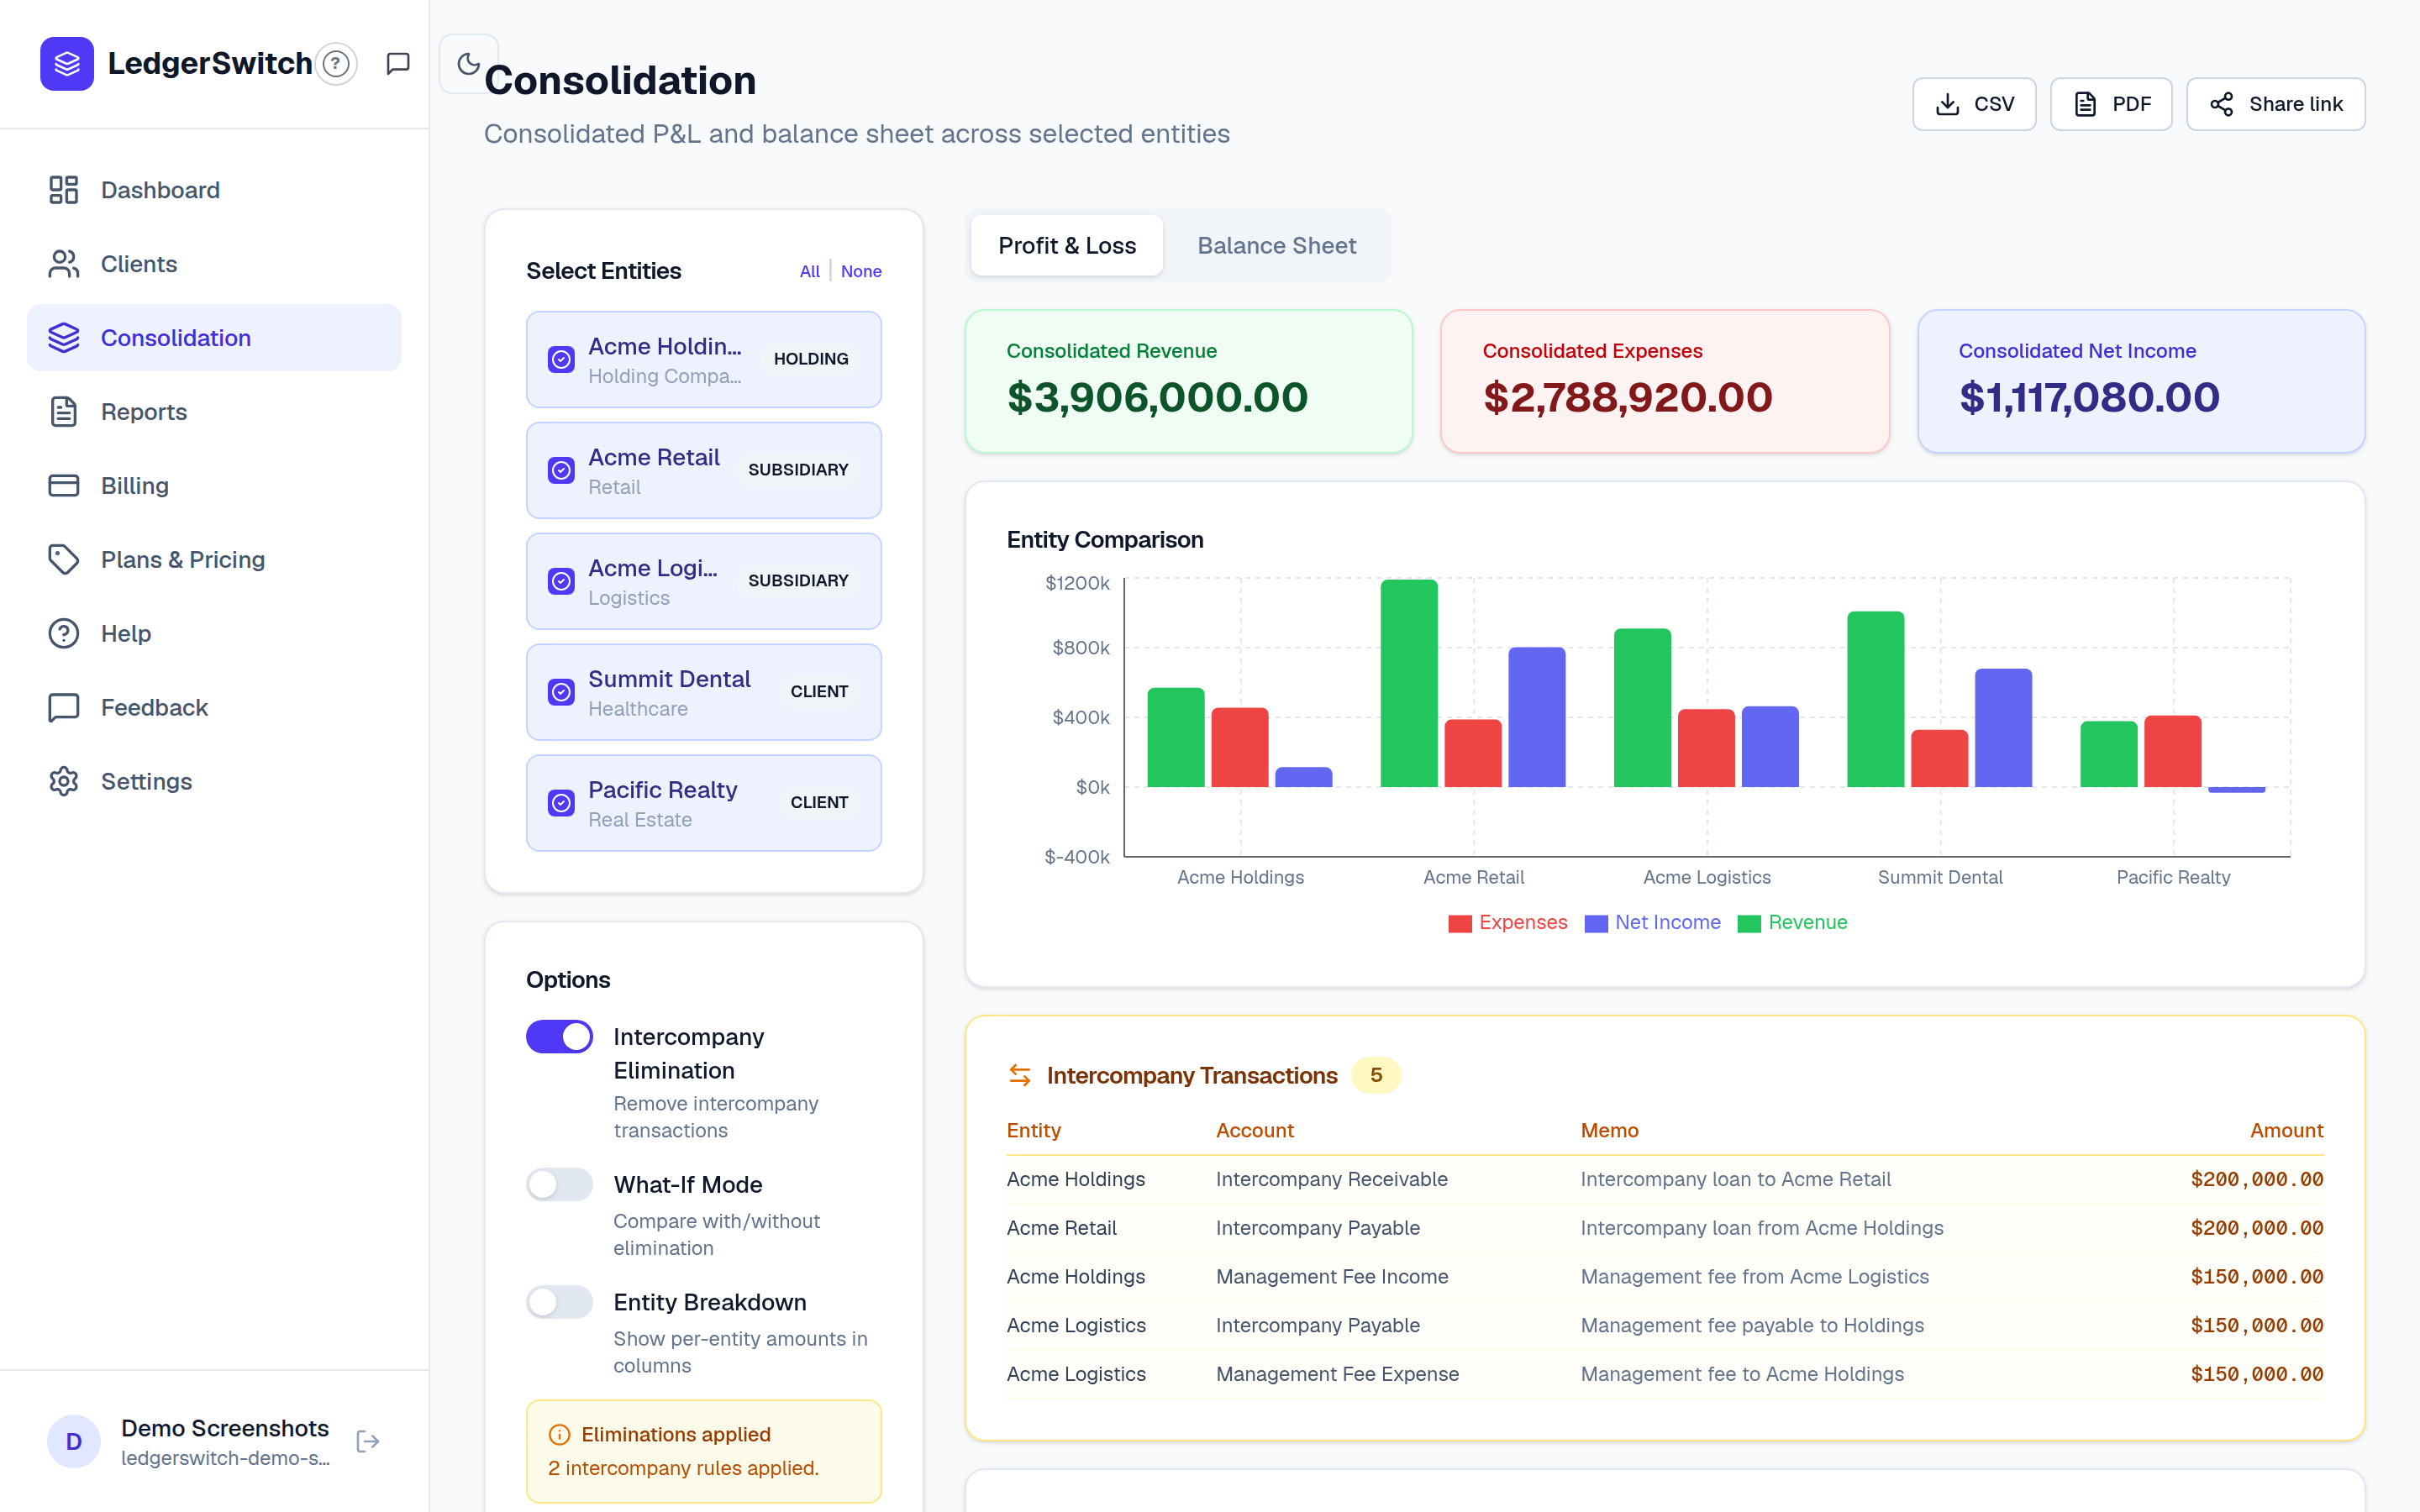Open Settings in the sidebar
This screenshot has width=2420, height=1512.
coord(214,782)
